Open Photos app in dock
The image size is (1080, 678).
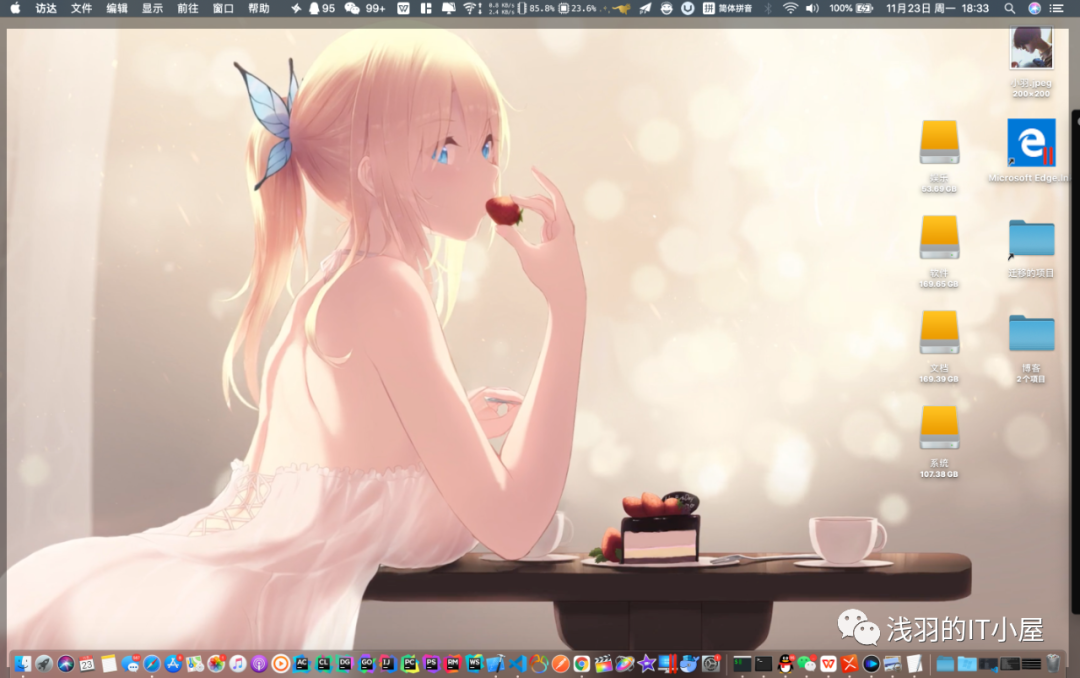pyautogui.click(x=216, y=664)
